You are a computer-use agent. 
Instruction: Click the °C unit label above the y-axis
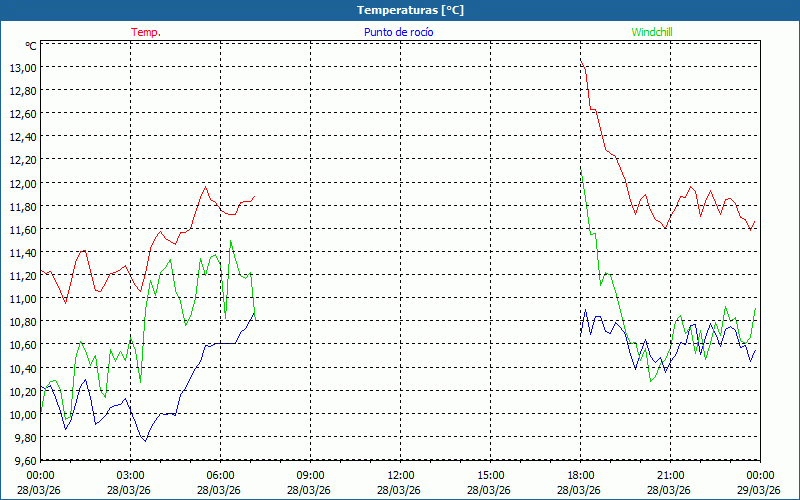pyautogui.click(x=30, y=46)
